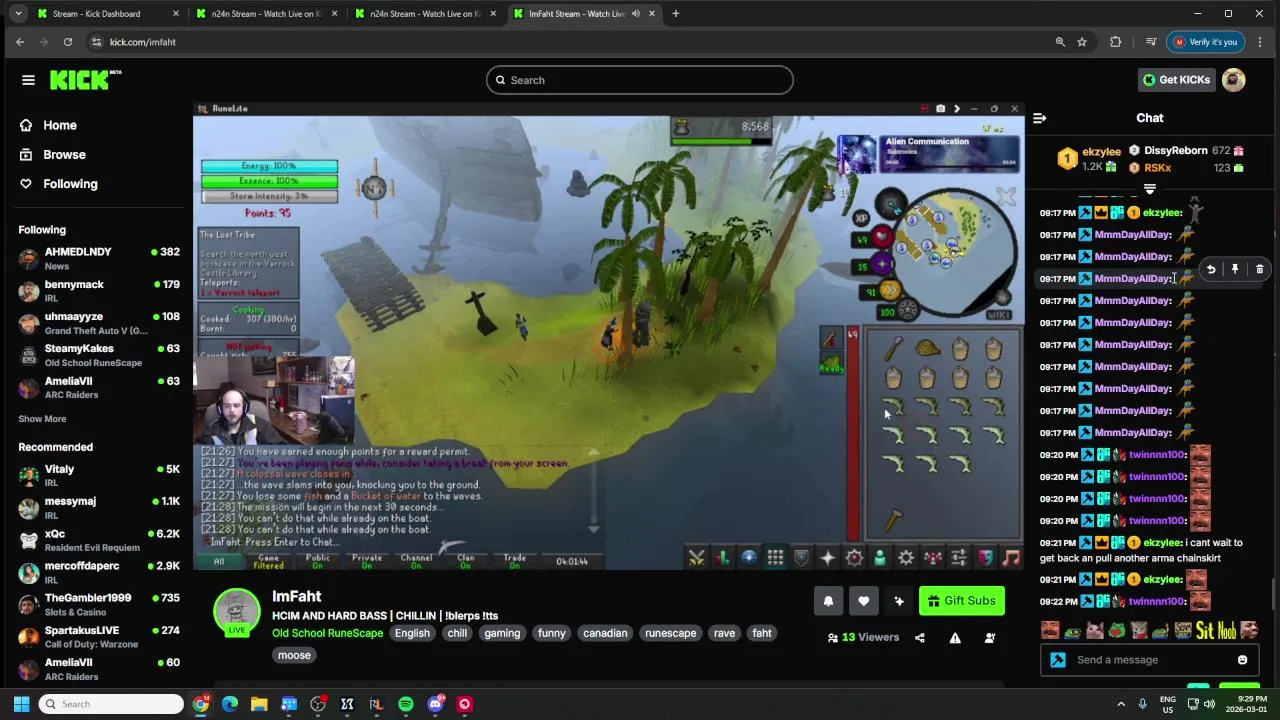Reload the kick.com page
Image resolution: width=1280 pixels, height=720 pixels.
pyautogui.click(x=68, y=42)
